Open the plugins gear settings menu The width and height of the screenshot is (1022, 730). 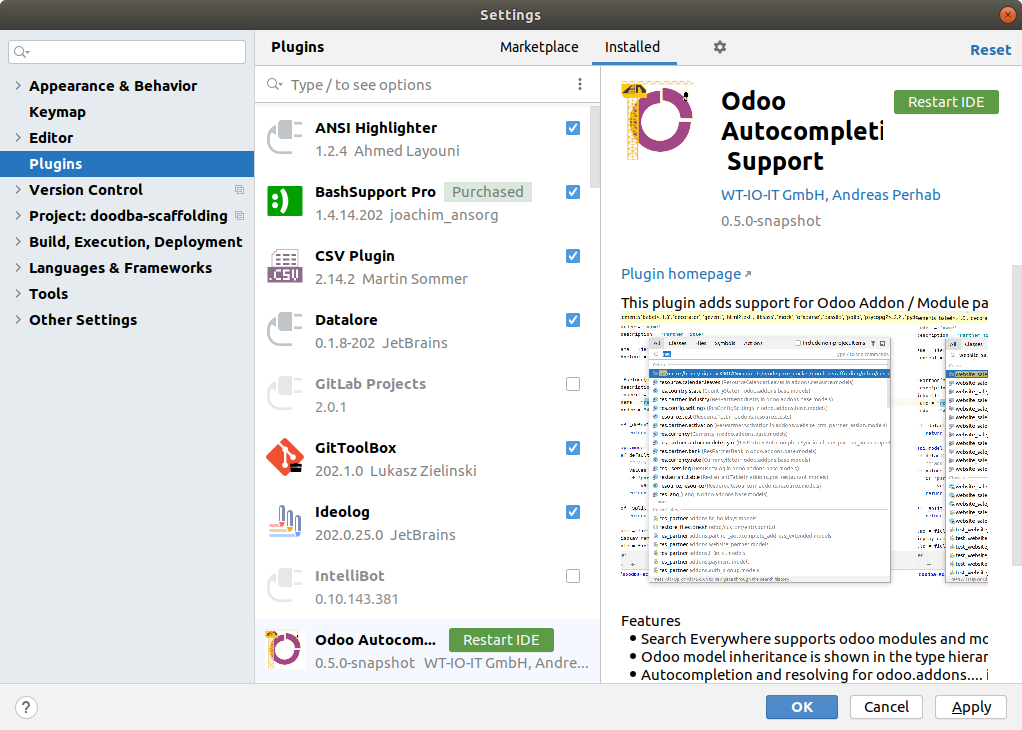point(720,47)
